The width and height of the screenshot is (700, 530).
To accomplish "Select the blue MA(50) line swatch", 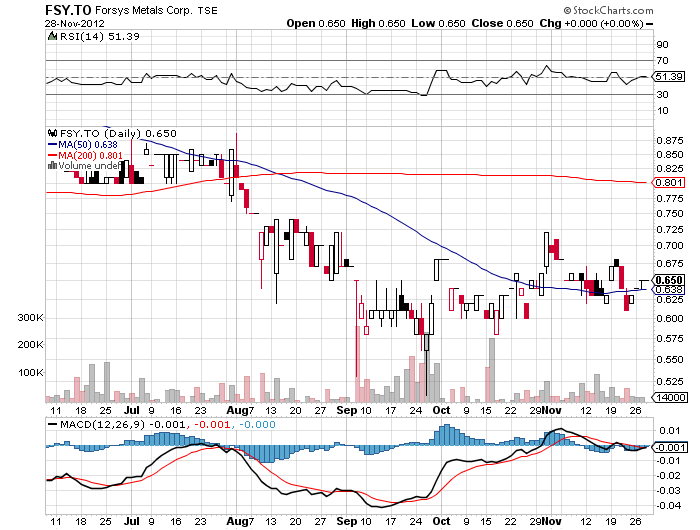I will 52,145.
